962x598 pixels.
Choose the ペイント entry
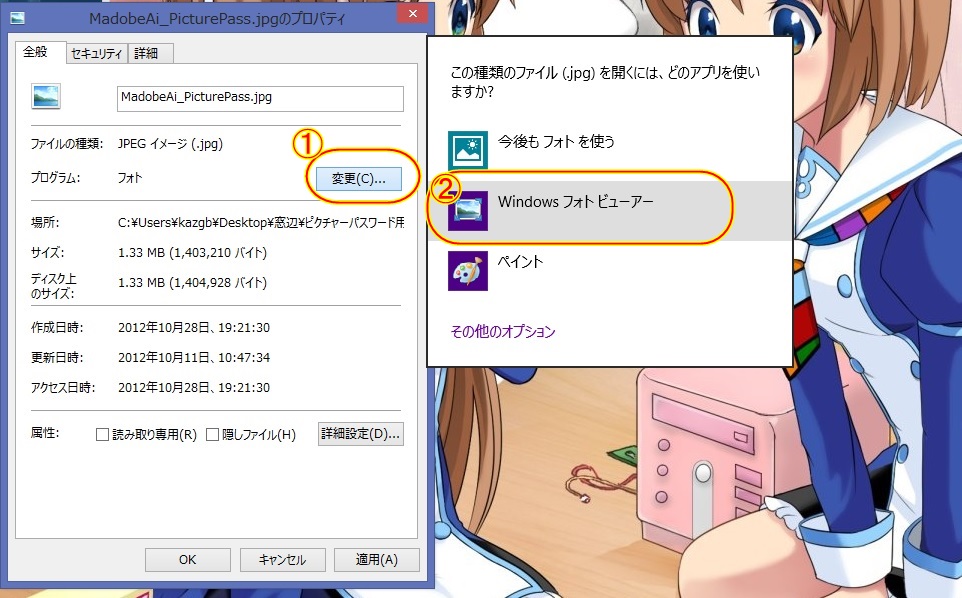610,270
